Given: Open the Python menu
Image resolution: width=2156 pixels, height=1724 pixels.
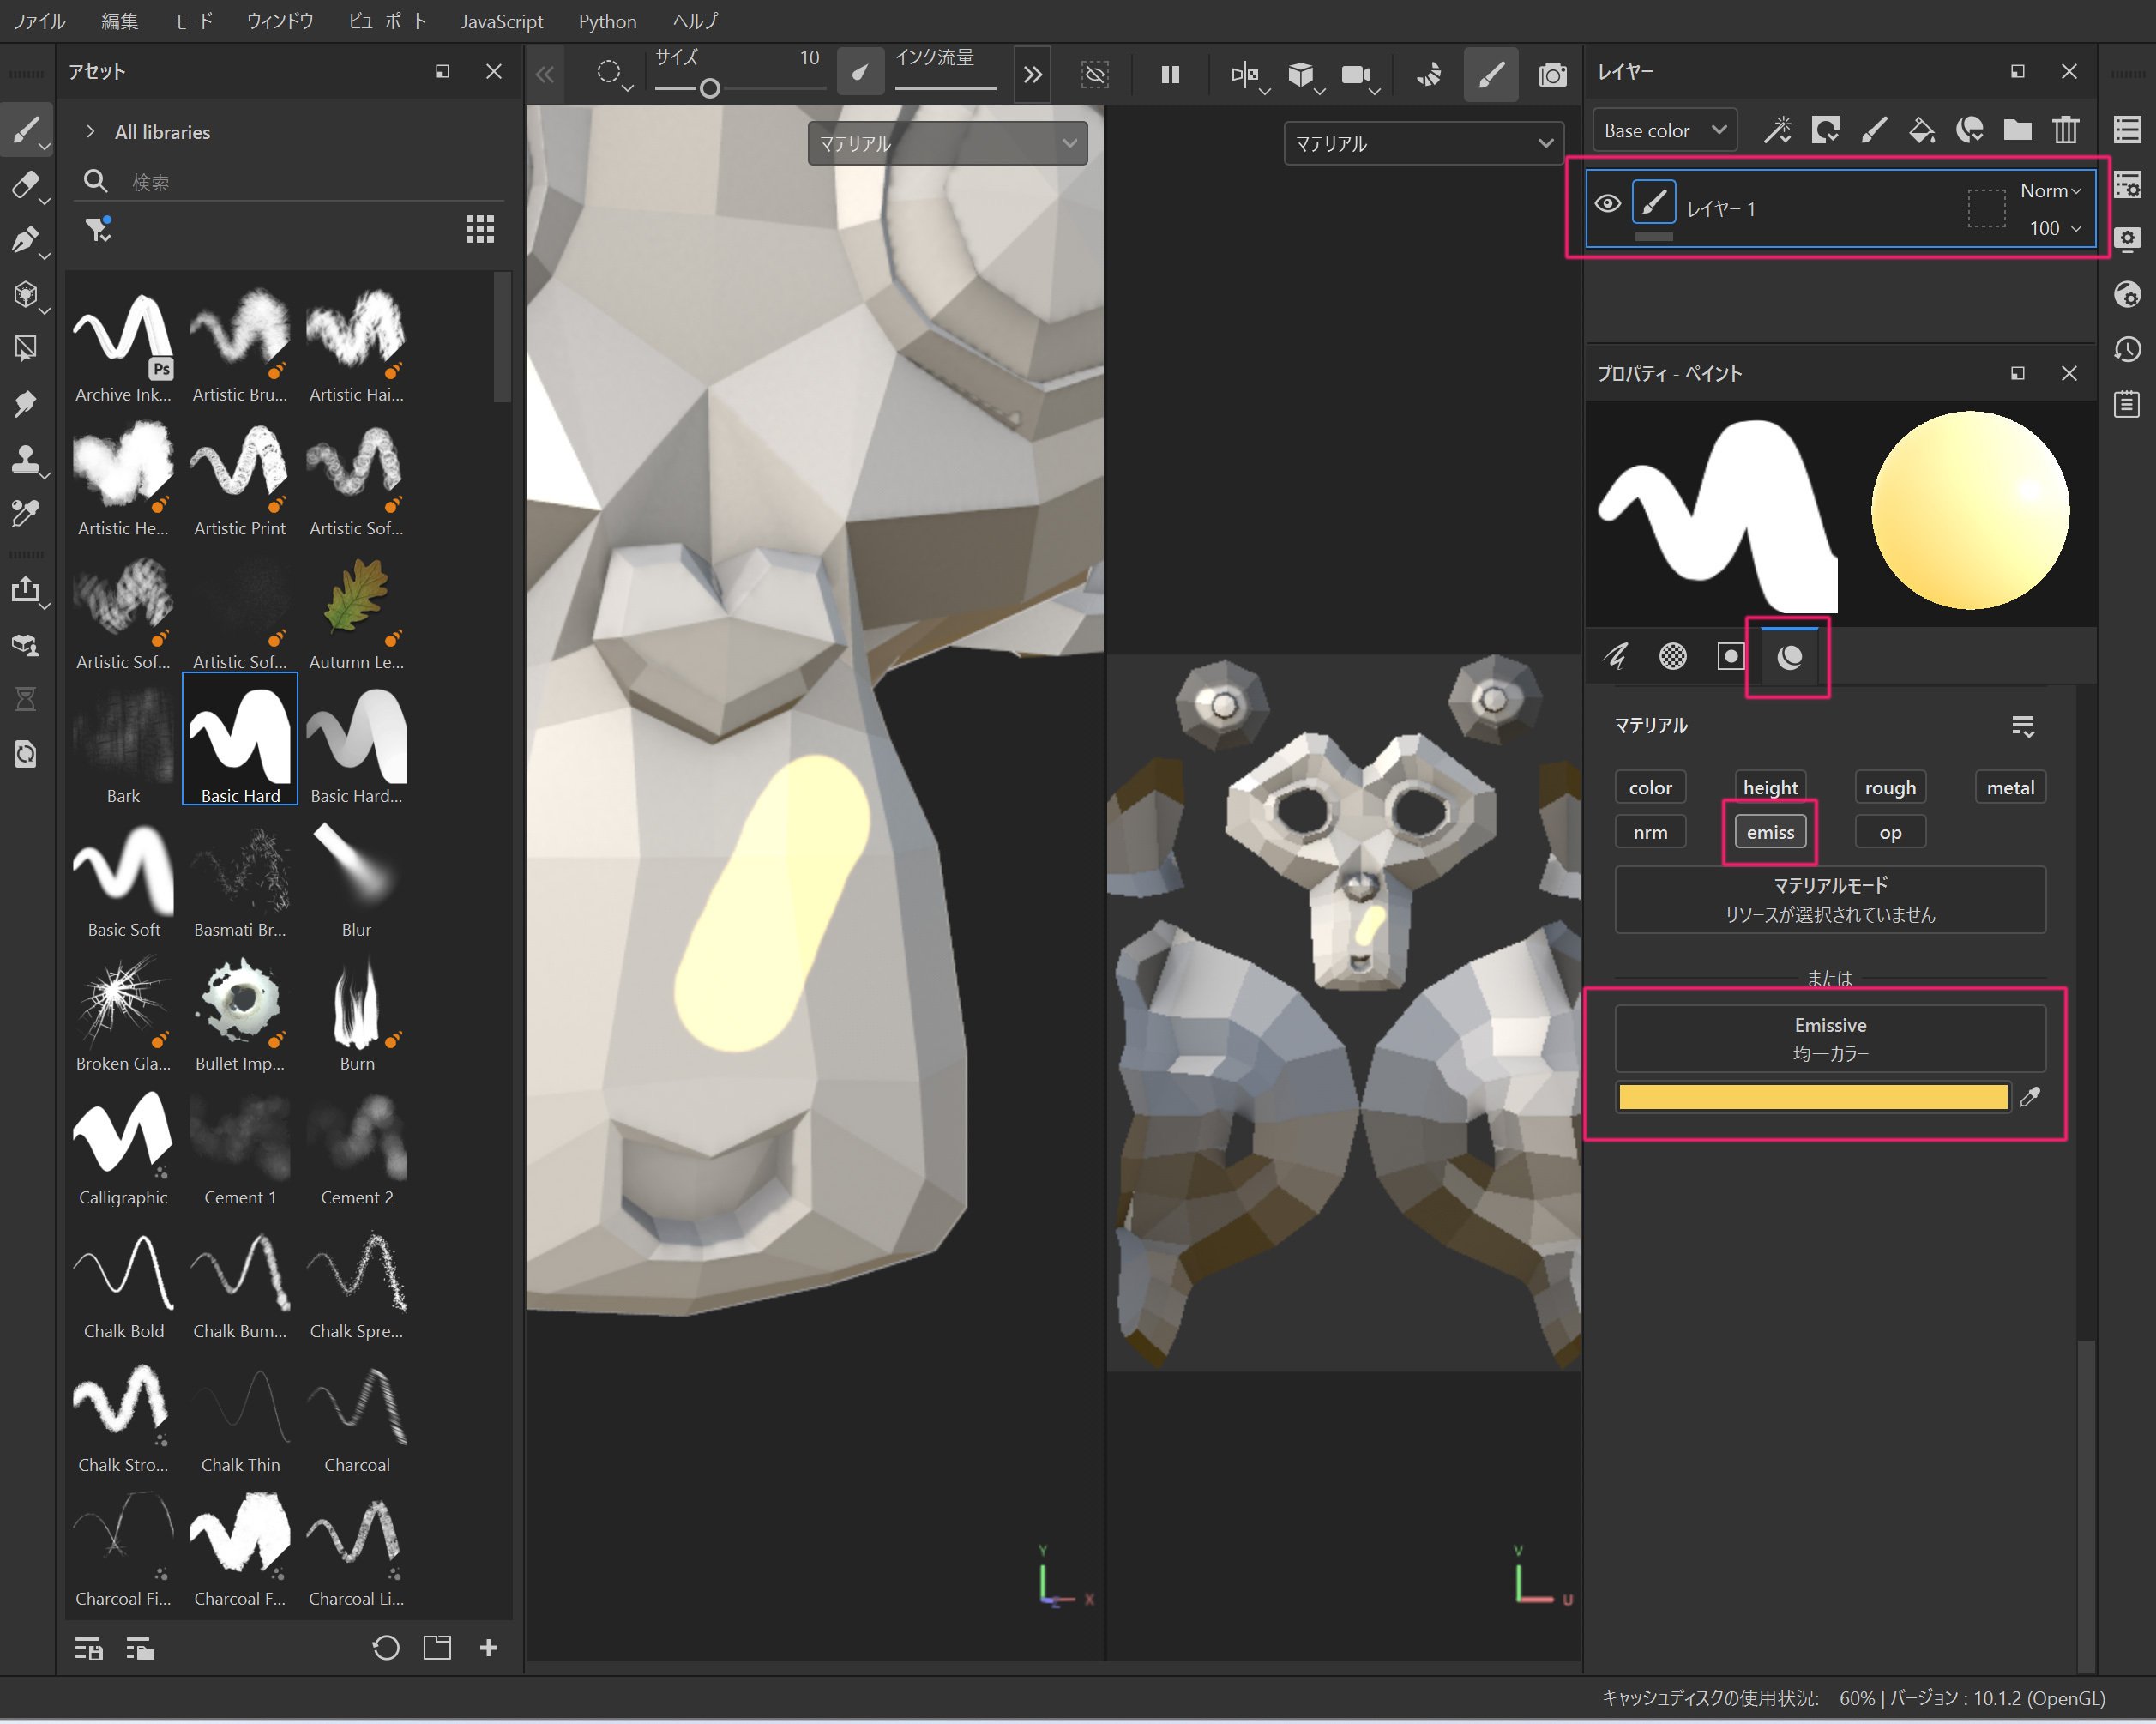Looking at the screenshot, I should (x=607, y=21).
